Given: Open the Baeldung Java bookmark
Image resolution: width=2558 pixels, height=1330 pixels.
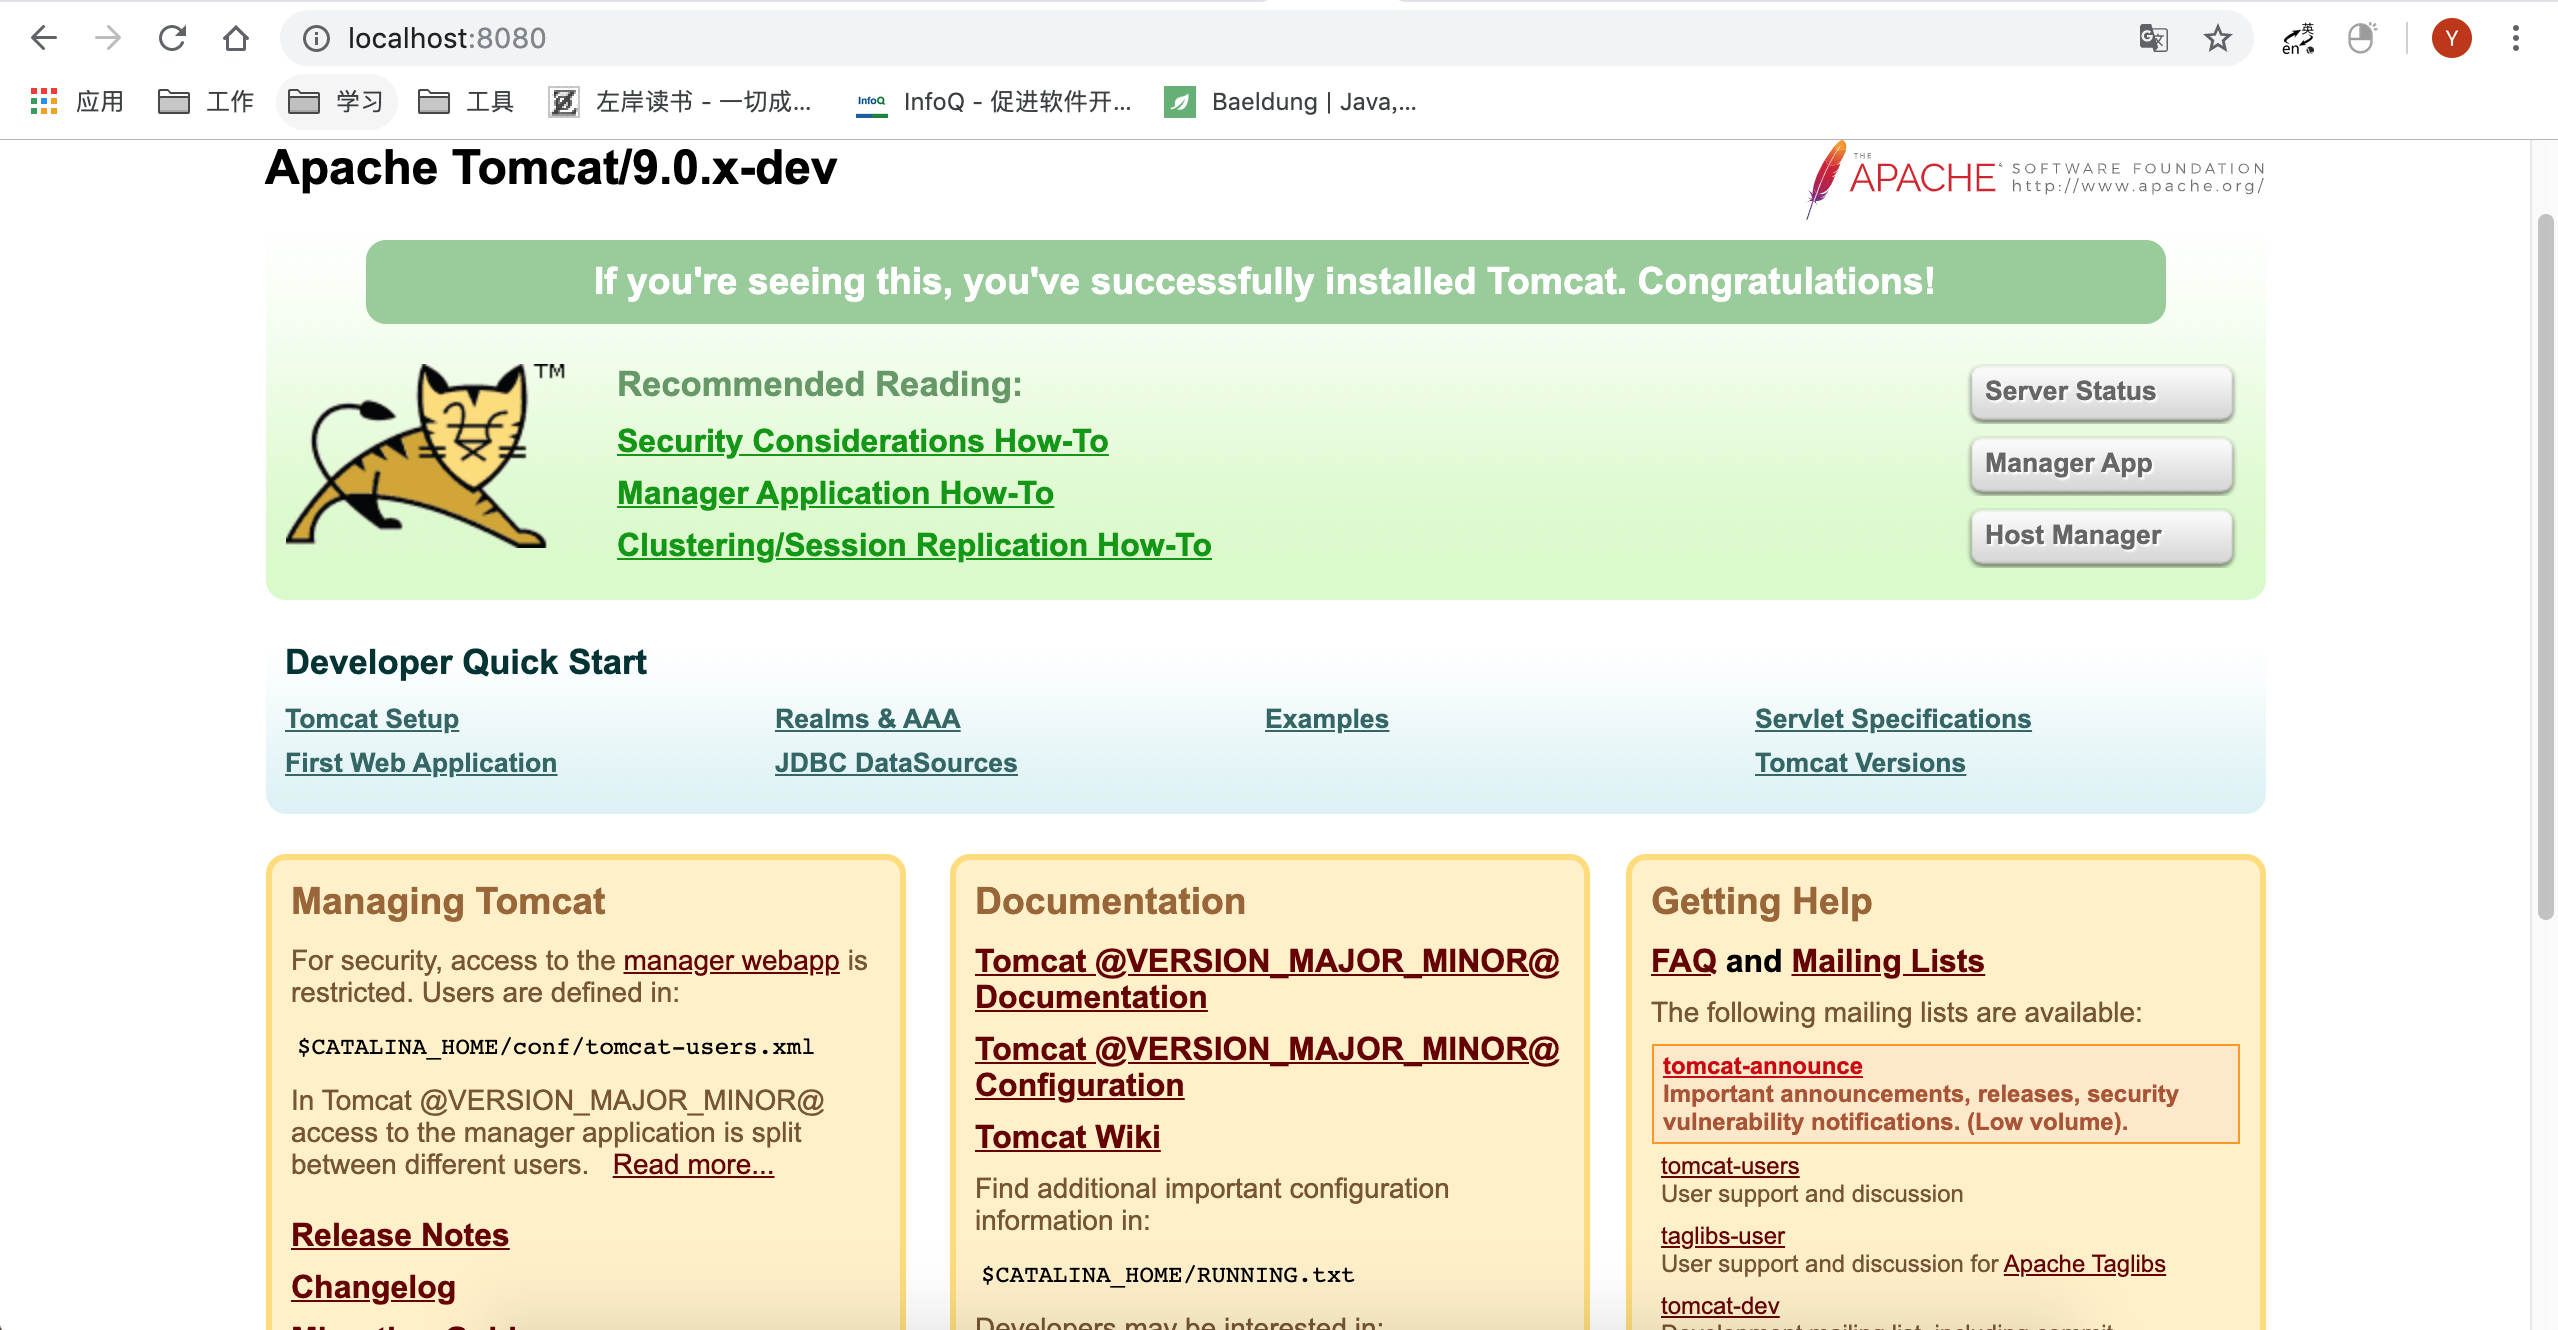Looking at the screenshot, I should (x=1291, y=101).
